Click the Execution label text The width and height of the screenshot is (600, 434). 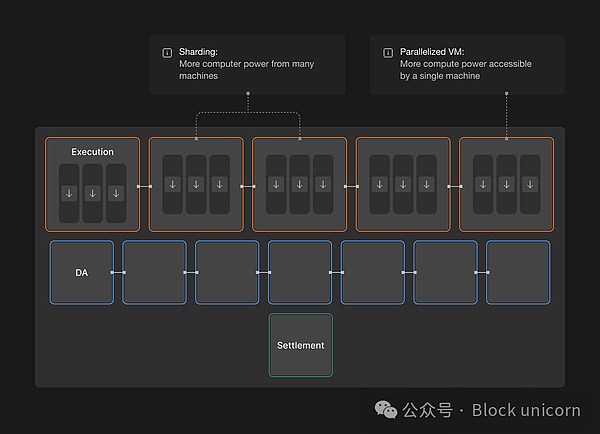[92, 152]
